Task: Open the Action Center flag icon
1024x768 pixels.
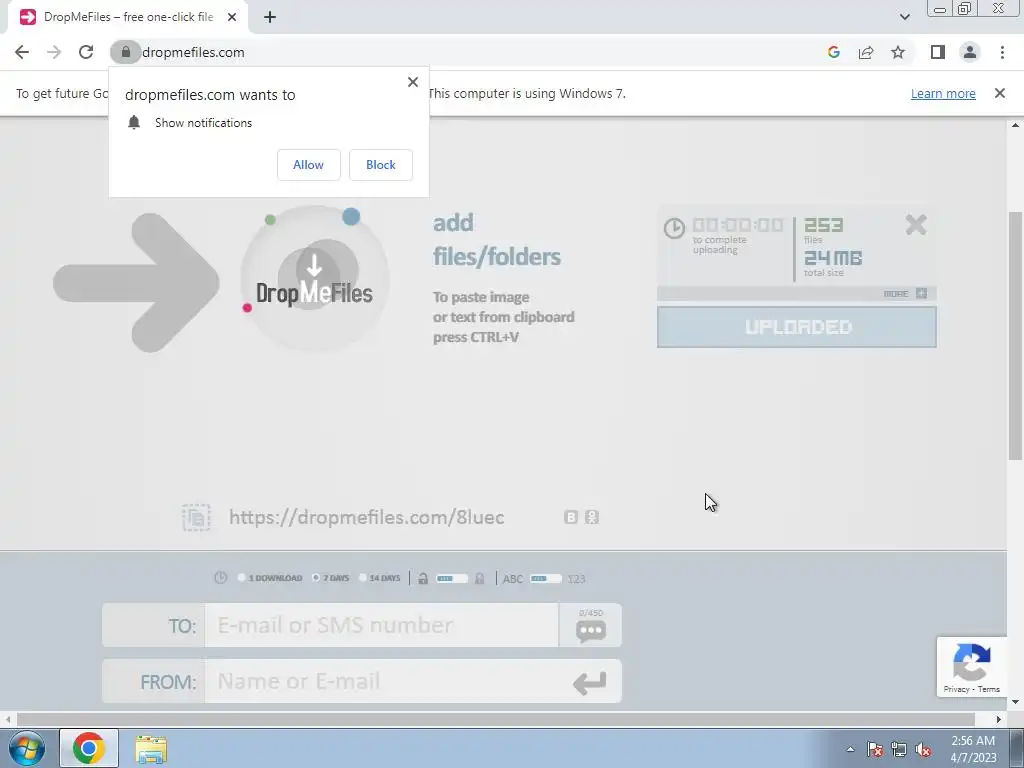Action: 875,749
